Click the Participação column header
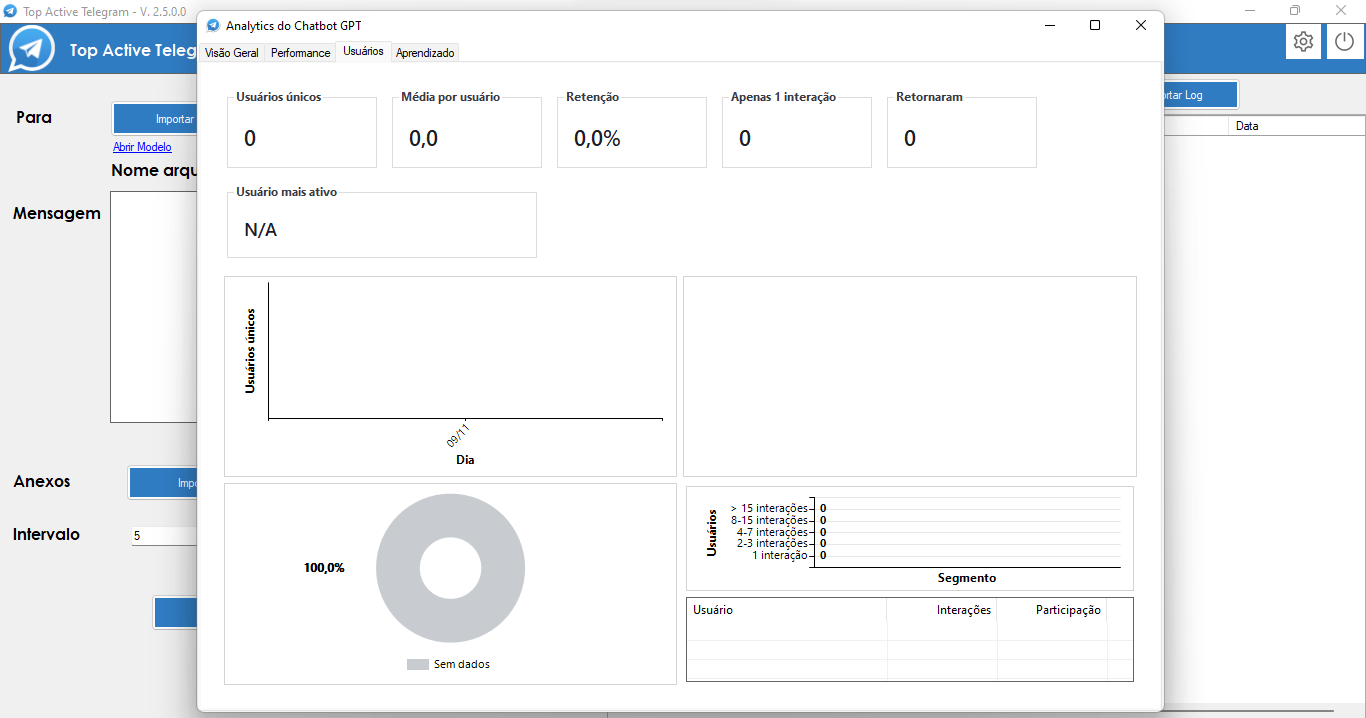Viewport: 1366px width, 718px height. 1052,610
